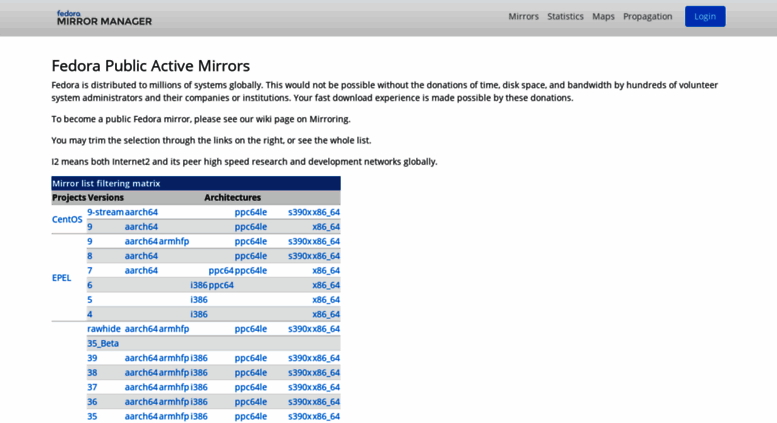Open the CentOS project link
The image size is (777, 423).
[x=67, y=219]
